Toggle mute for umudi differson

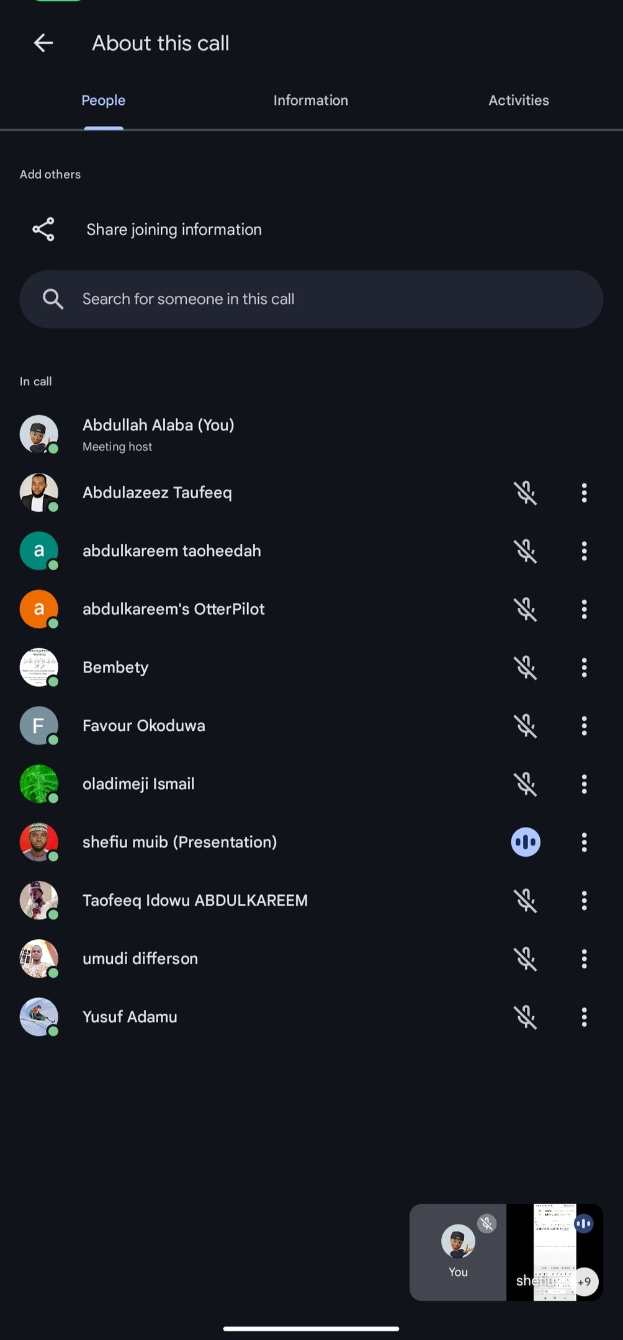pos(526,958)
